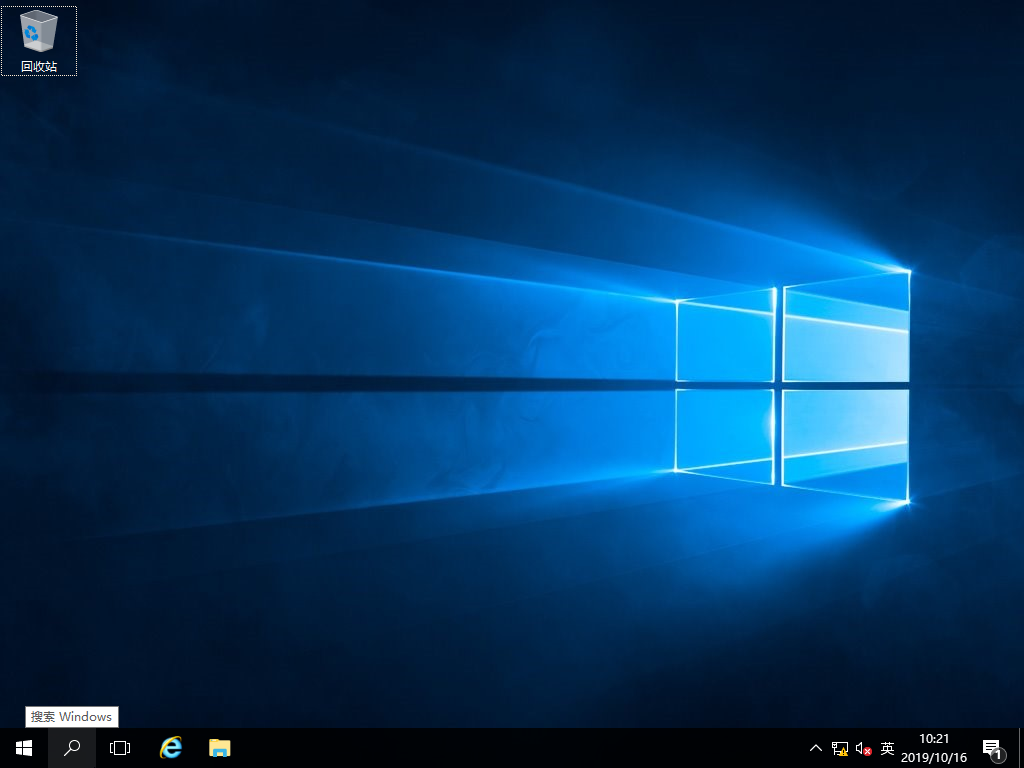The width and height of the screenshot is (1024, 768).
Task: Click the magnifier search button on taskbar
Action: point(72,748)
